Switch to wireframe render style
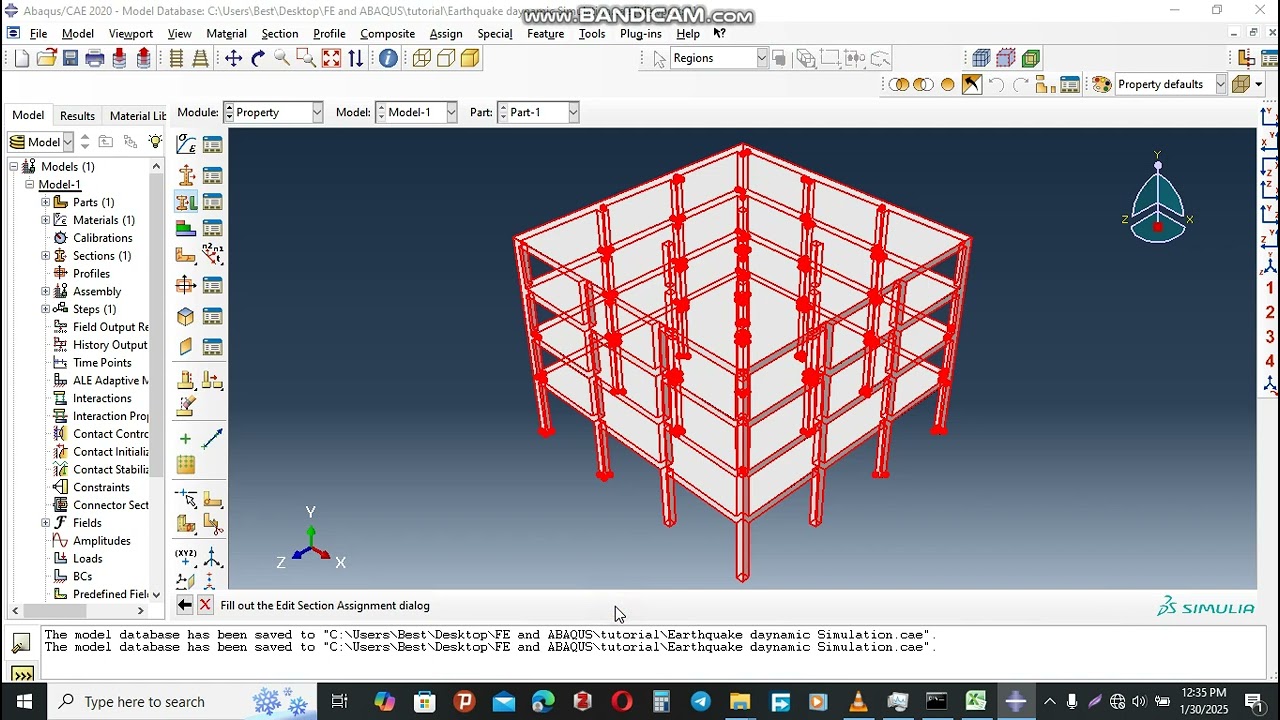The height and width of the screenshot is (720, 1280). point(422,58)
